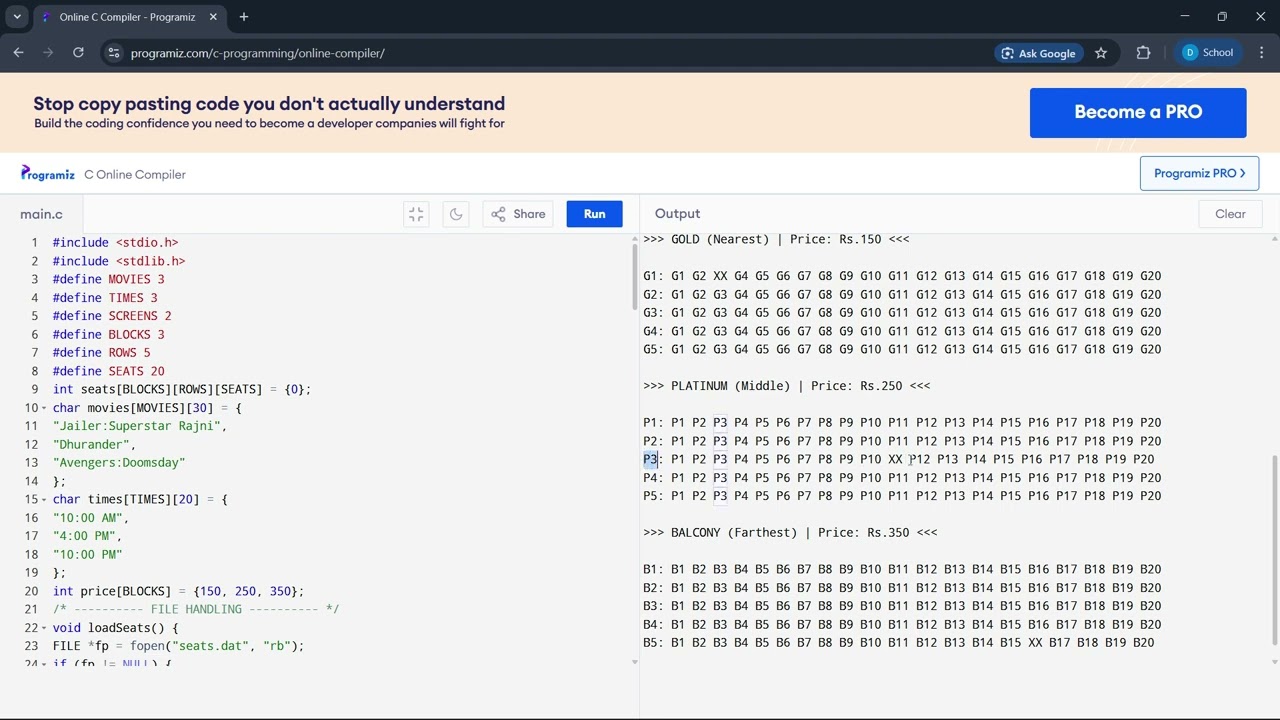1280x720 pixels.
Task: Click the FILE HANDLING comment line
Action: pos(196,609)
